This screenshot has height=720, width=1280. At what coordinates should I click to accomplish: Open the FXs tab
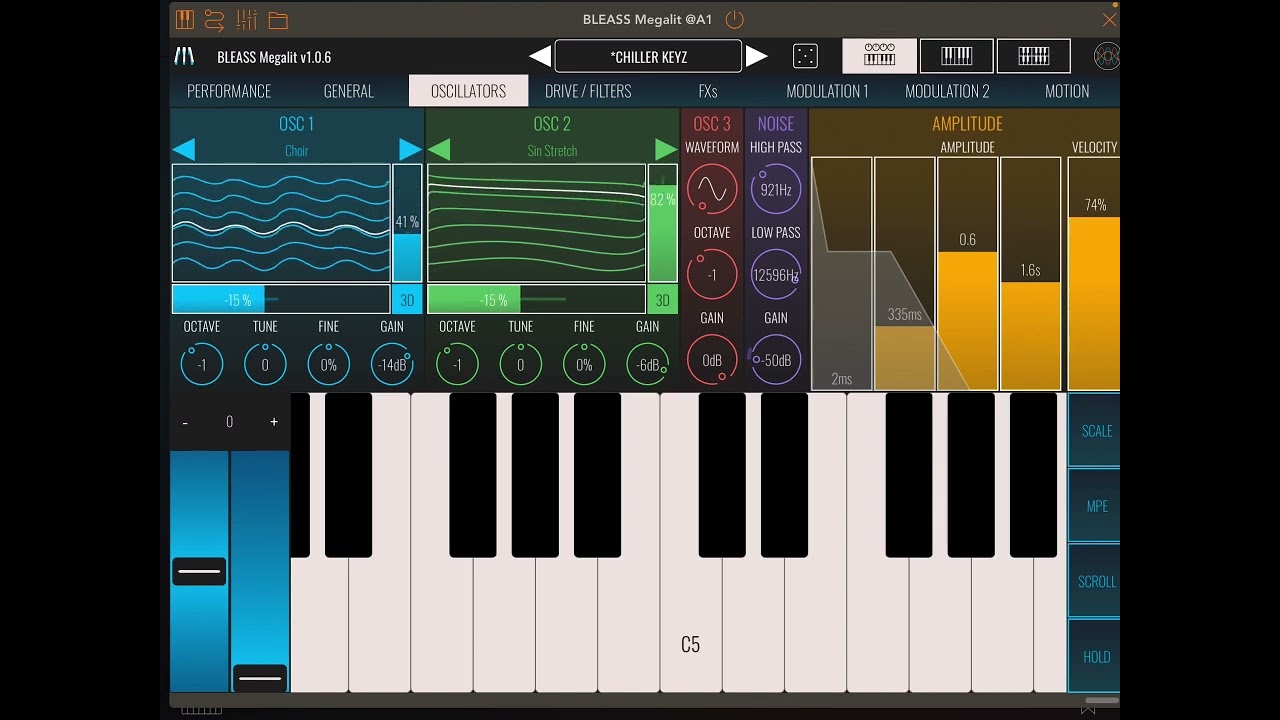[708, 91]
